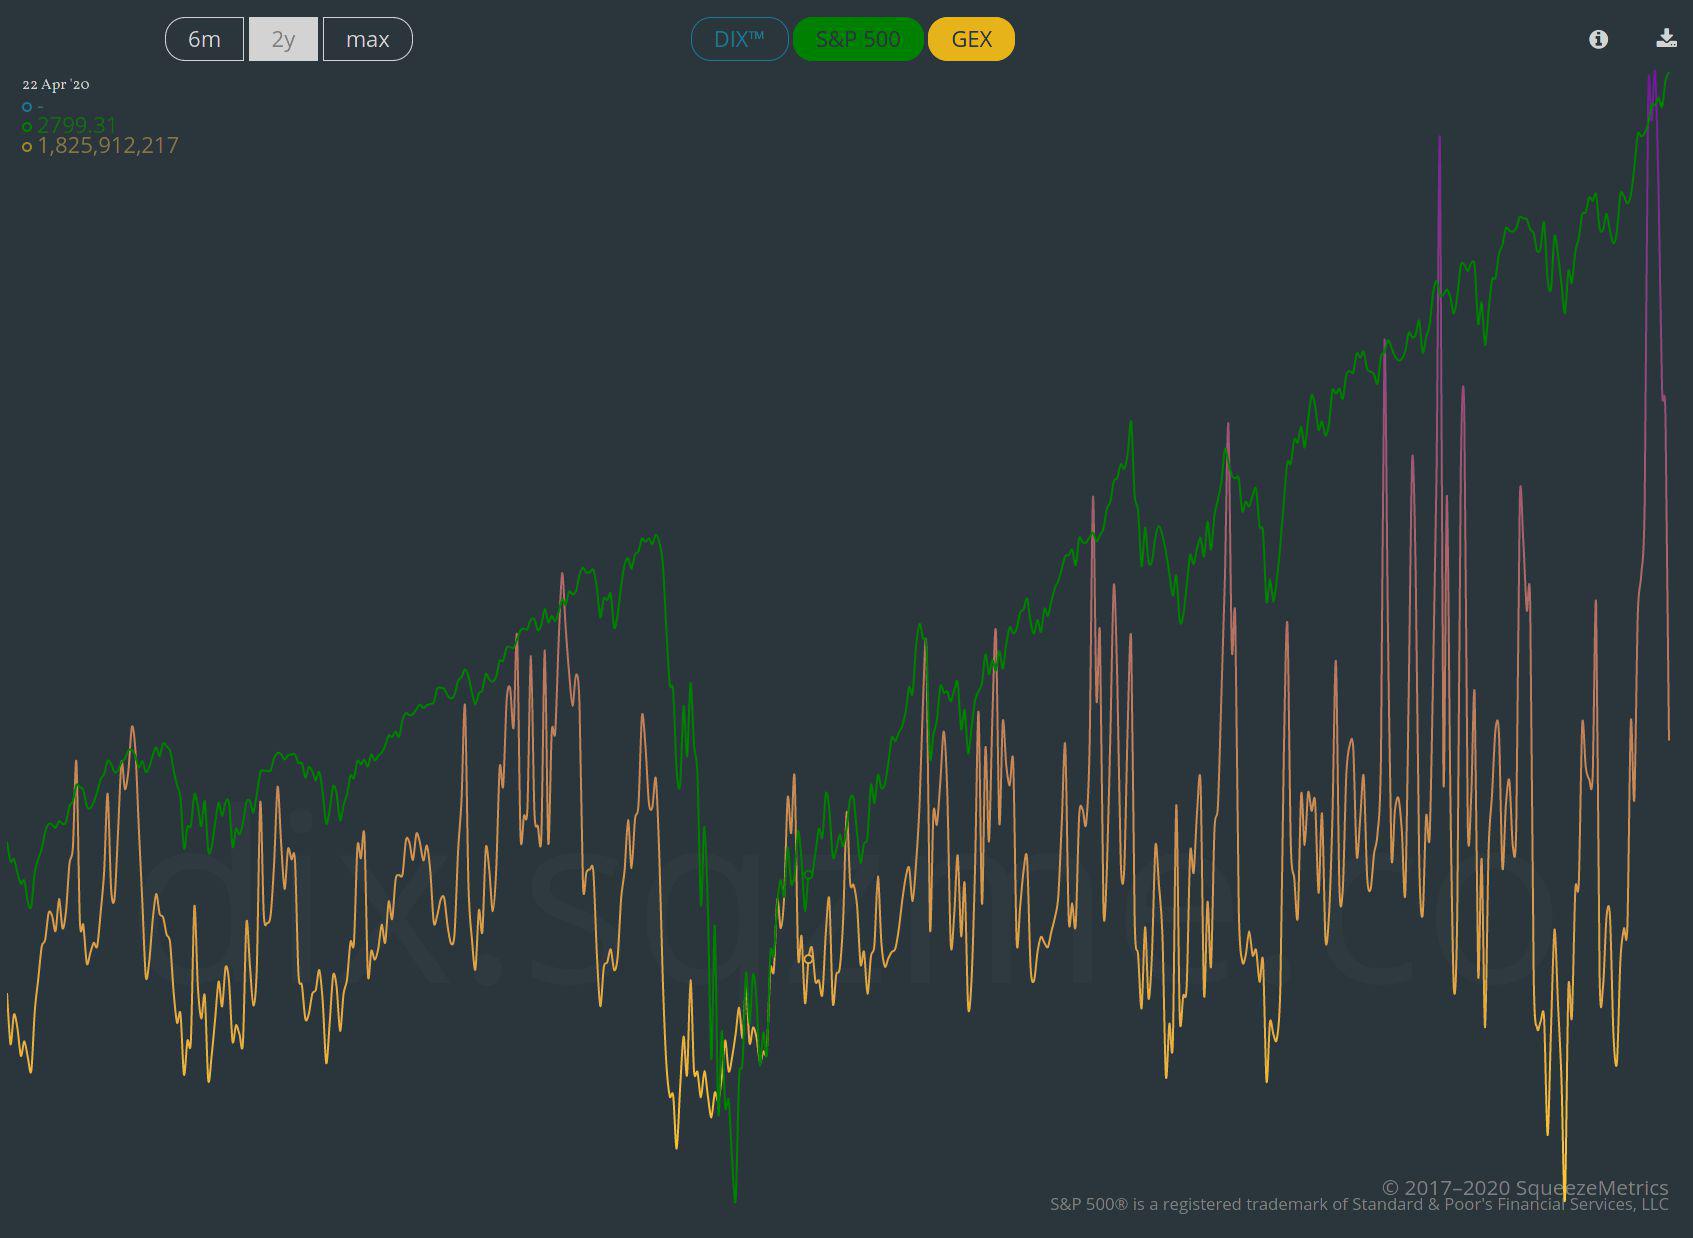Toggle off the GEX series

pyautogui.click(x=971, y=39)
